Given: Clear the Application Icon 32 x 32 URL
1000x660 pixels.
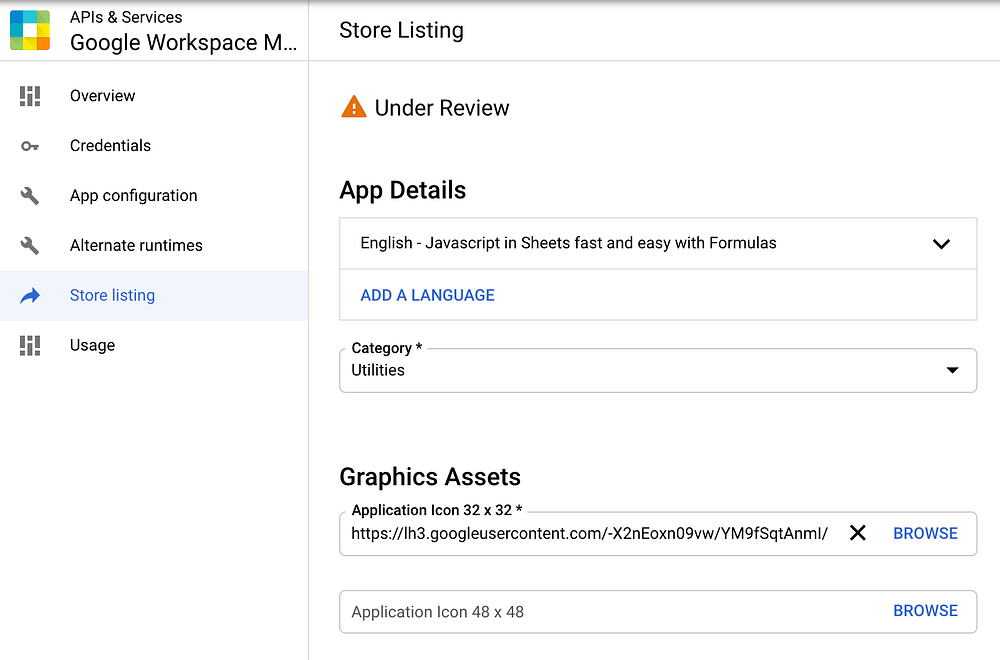Looking at the screenshot, I should pyautogui.click(x=857, y=533).
